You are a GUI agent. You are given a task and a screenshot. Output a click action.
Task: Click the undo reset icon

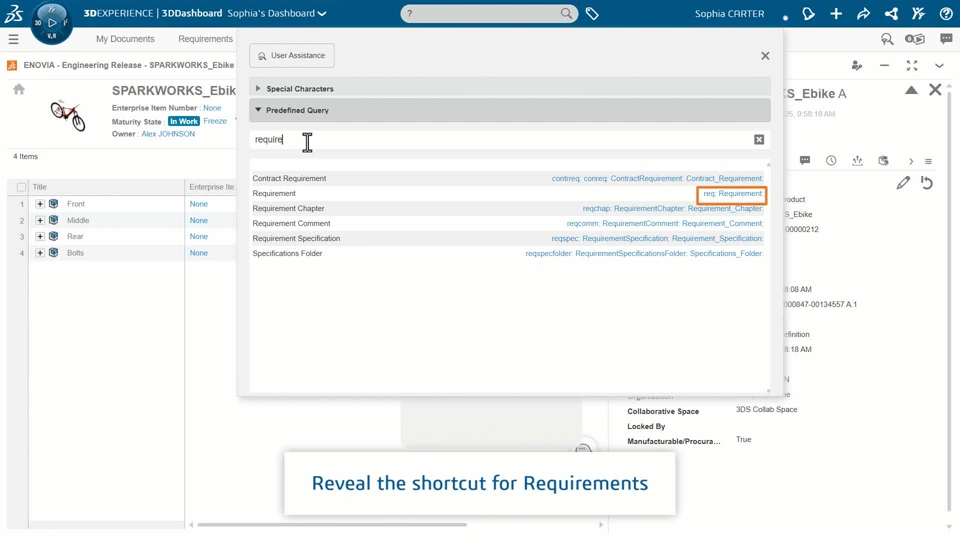point(927,182)
